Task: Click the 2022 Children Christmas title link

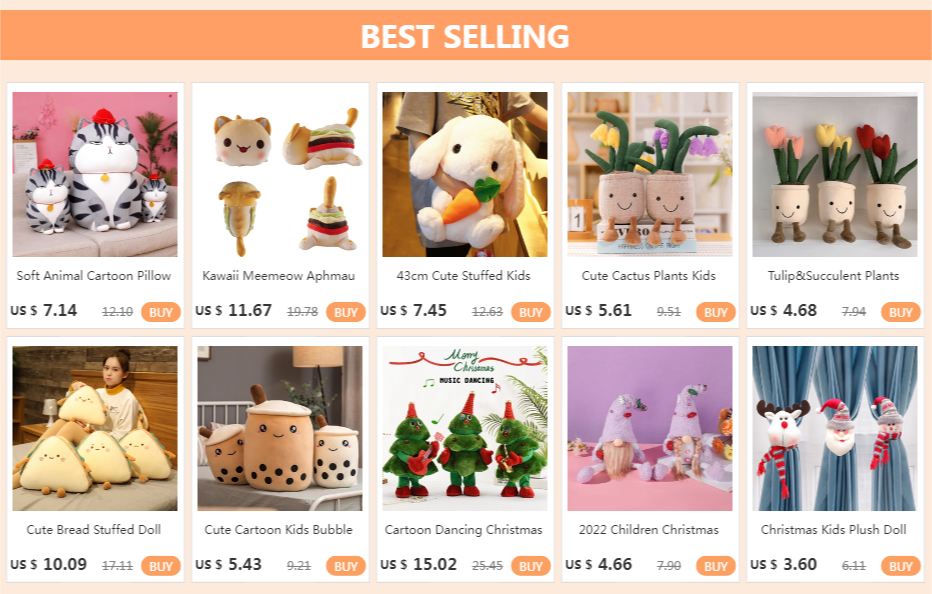Action: (x=649, y=529)
